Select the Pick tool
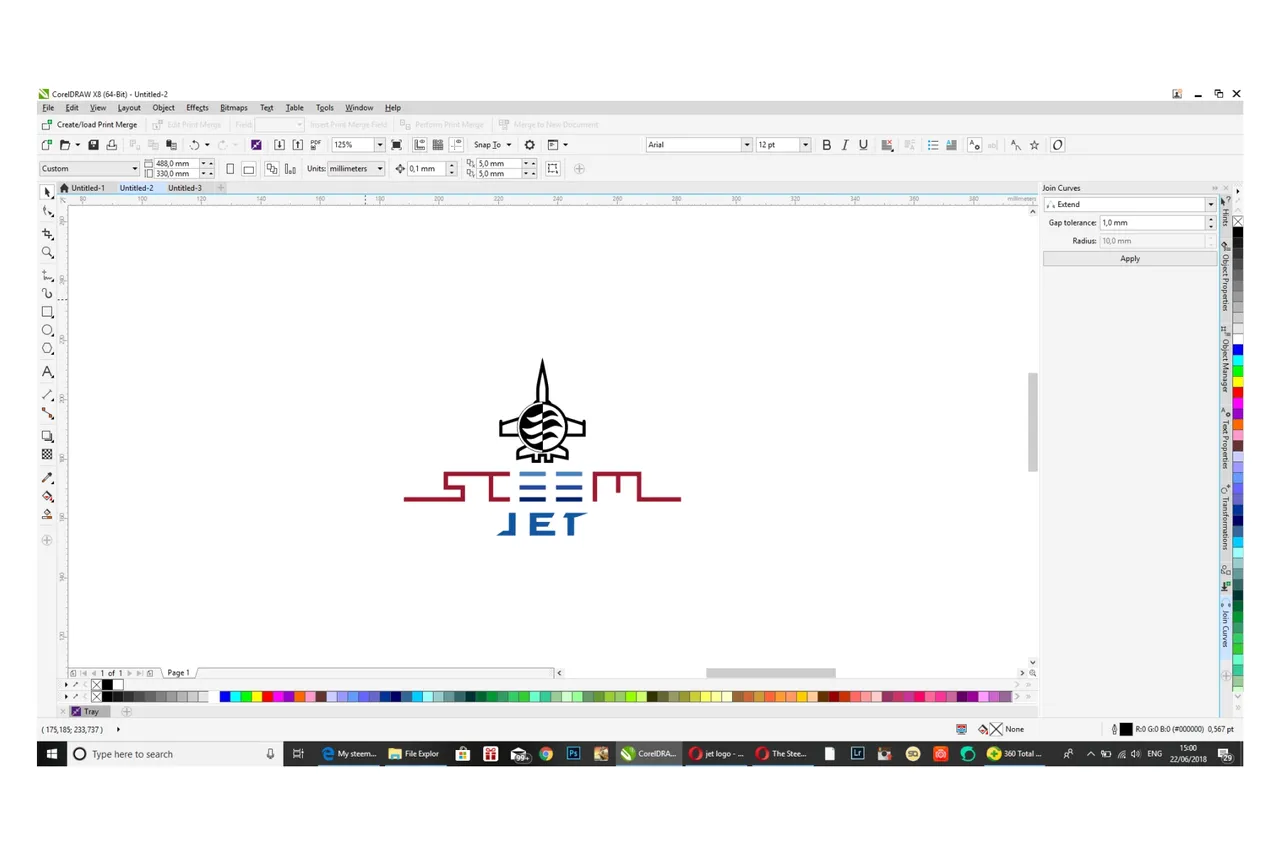Screen dimensions: 1280x854 (47, 192)
